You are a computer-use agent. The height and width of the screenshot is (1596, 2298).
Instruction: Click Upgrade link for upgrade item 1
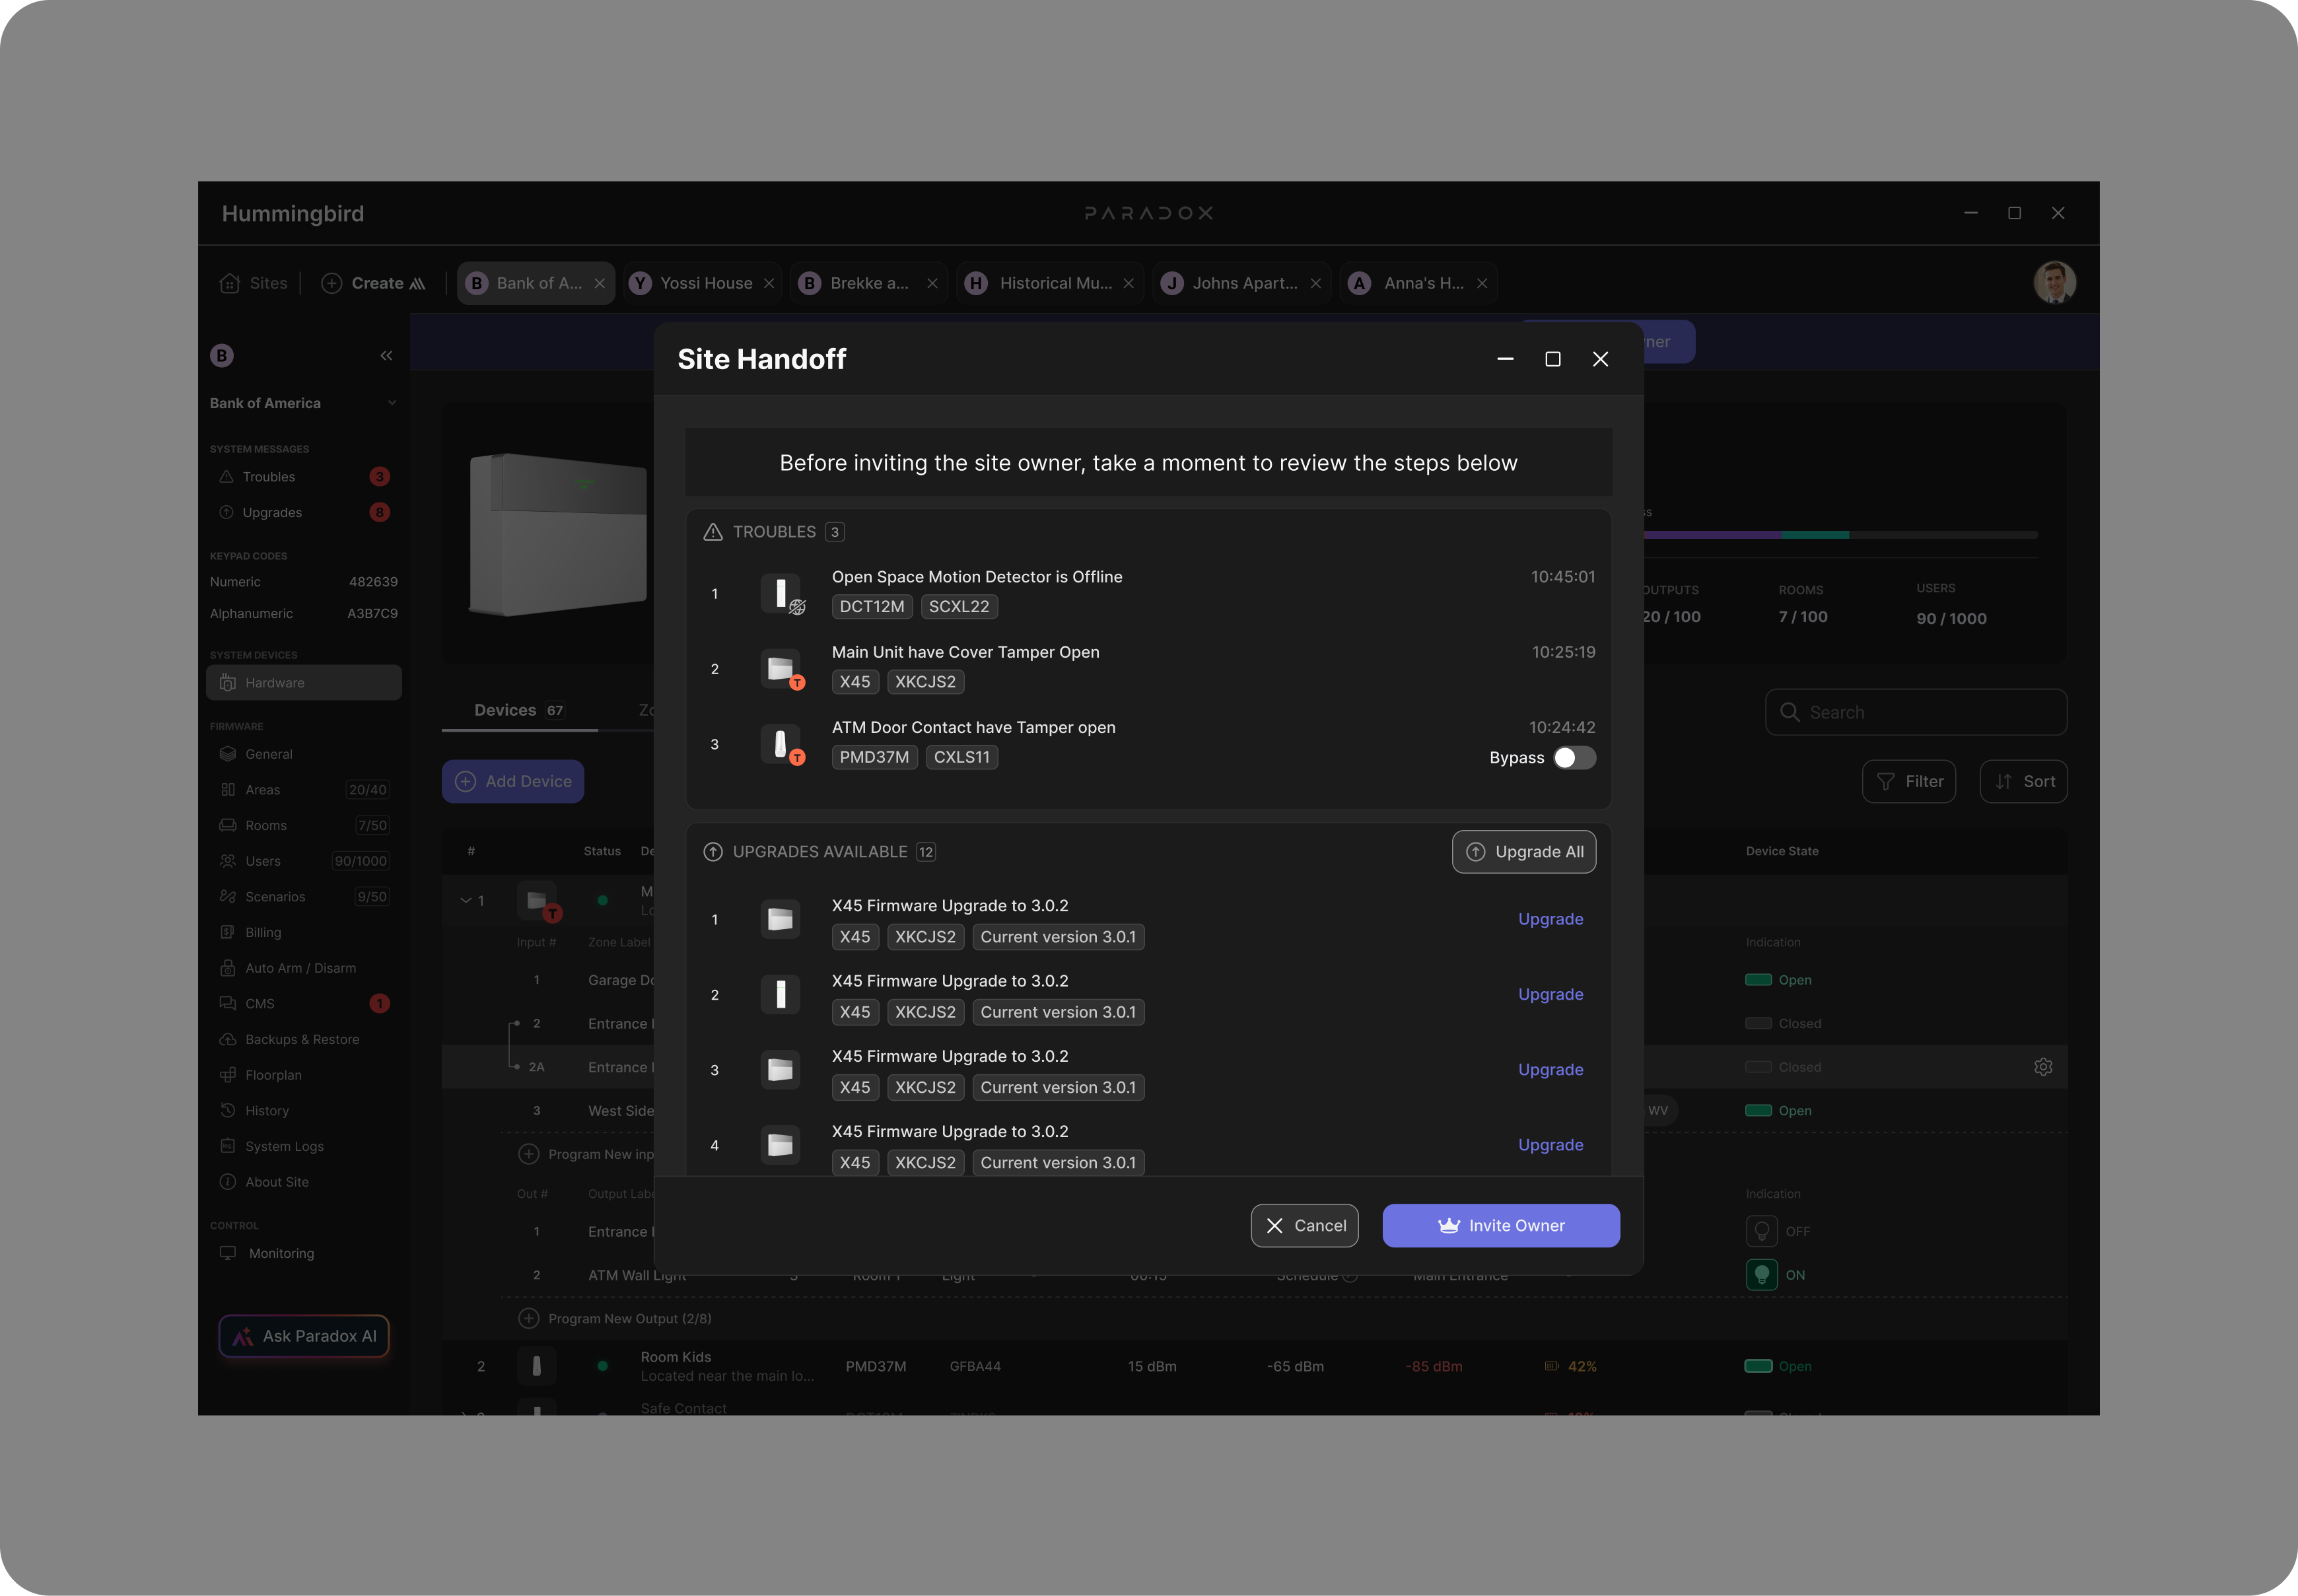pyautogui.click(x=1550, y=919)
